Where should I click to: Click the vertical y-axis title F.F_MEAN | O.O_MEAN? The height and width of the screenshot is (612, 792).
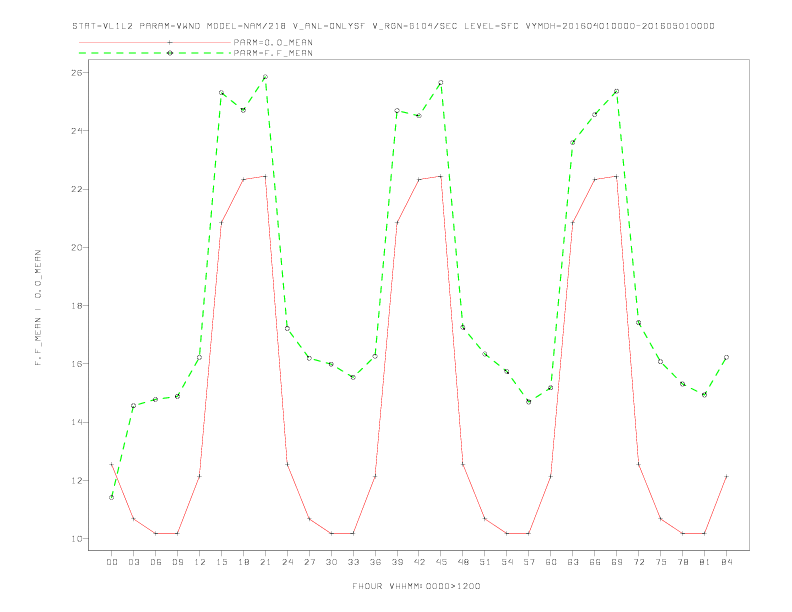pos(38,308)
